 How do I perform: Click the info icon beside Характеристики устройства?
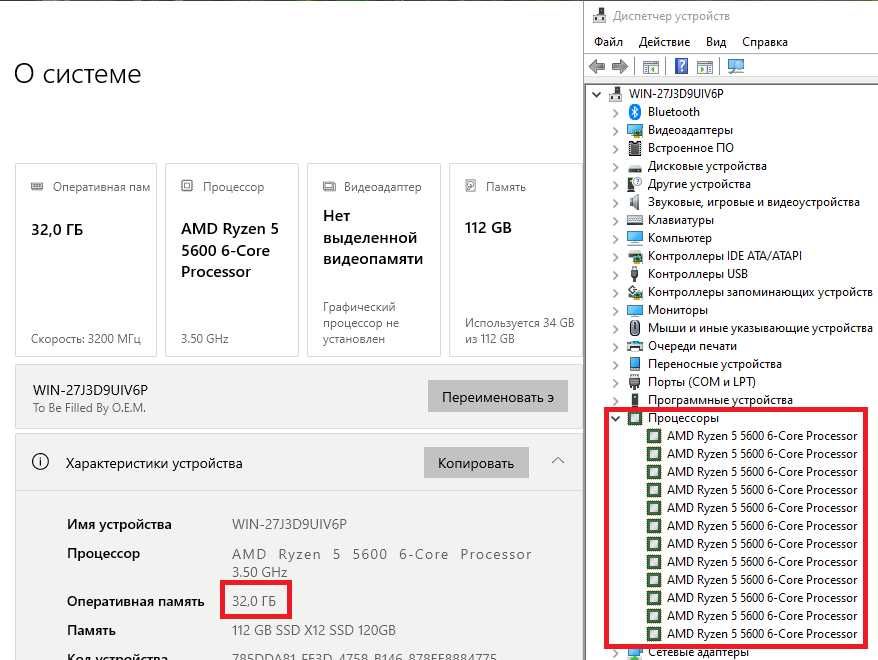click(x=40, y=462)
